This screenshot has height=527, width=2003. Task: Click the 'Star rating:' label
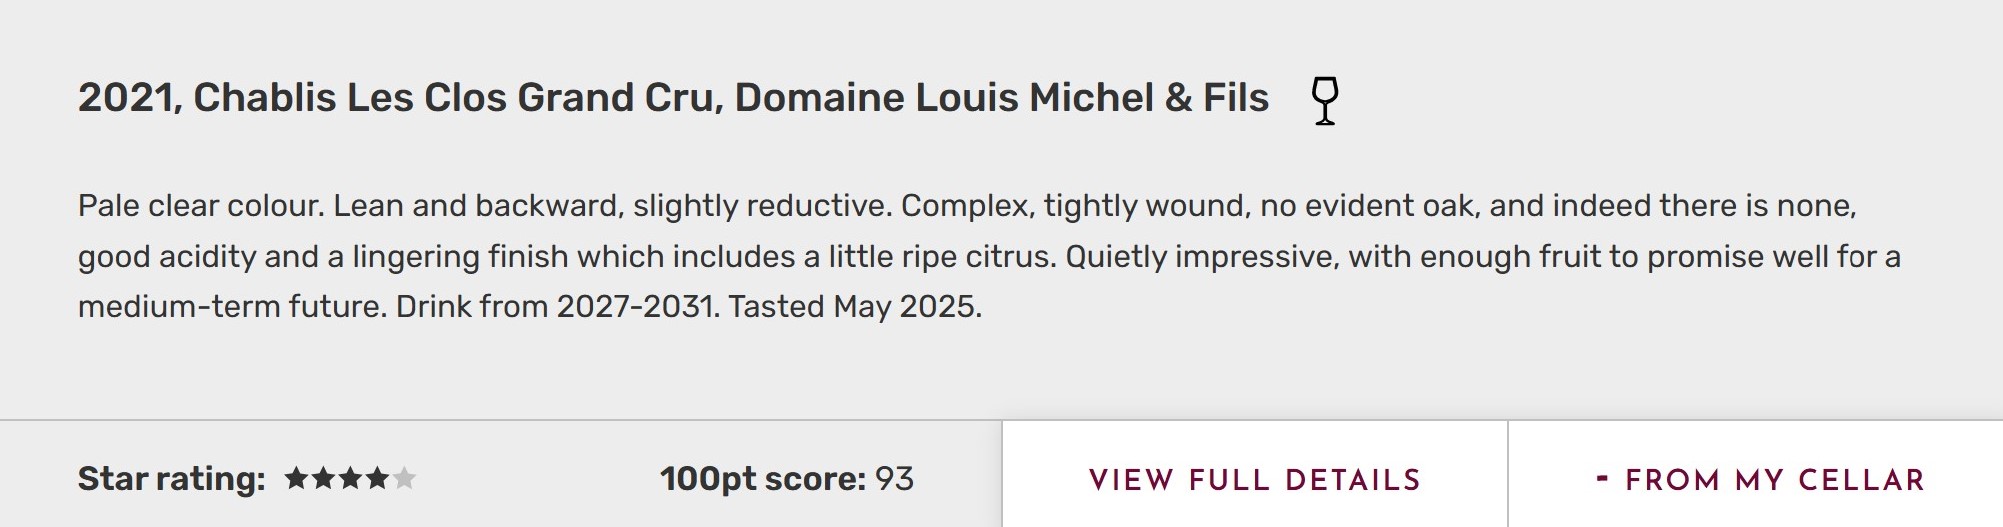(x=171, y=479)
